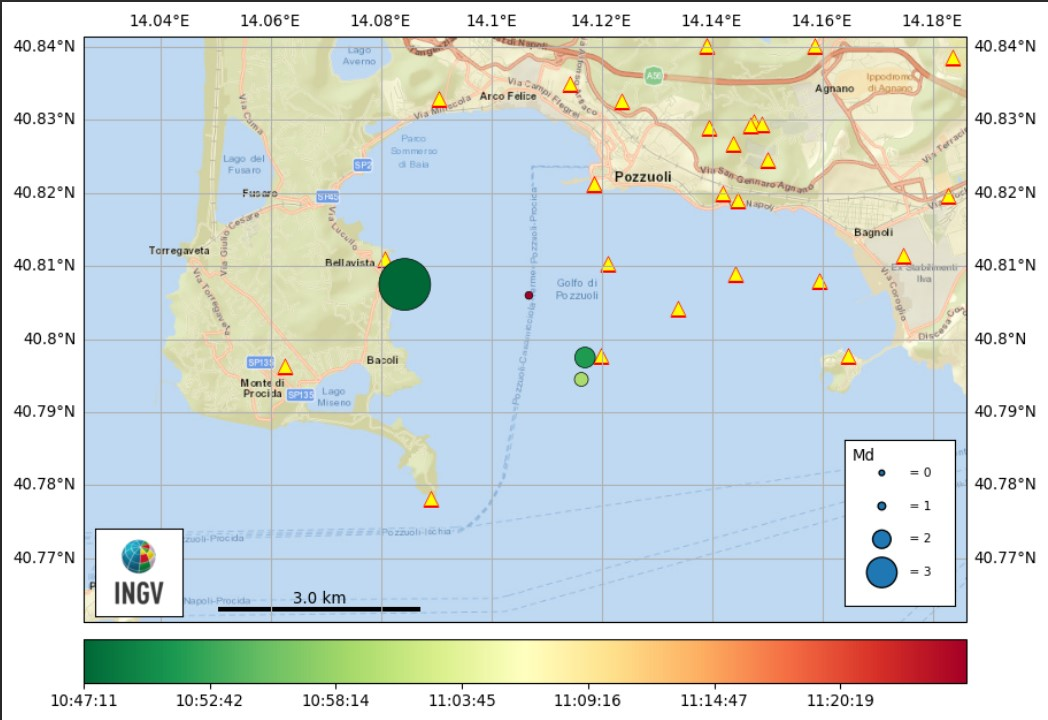
Task: Click the light green earthquake circle
Action: (x=581, y=379)
